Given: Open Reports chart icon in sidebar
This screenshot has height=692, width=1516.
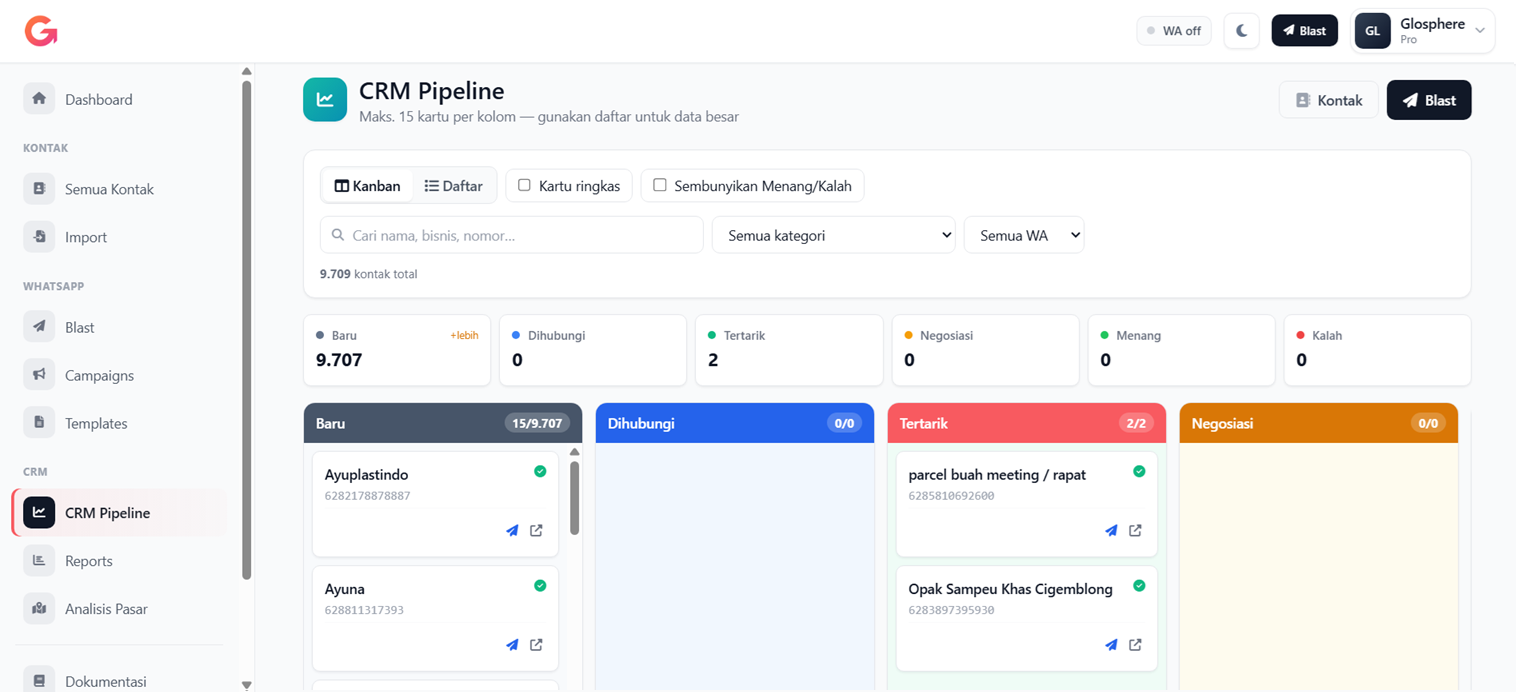Looking at the screenshot, I should (x=39, y=561).
